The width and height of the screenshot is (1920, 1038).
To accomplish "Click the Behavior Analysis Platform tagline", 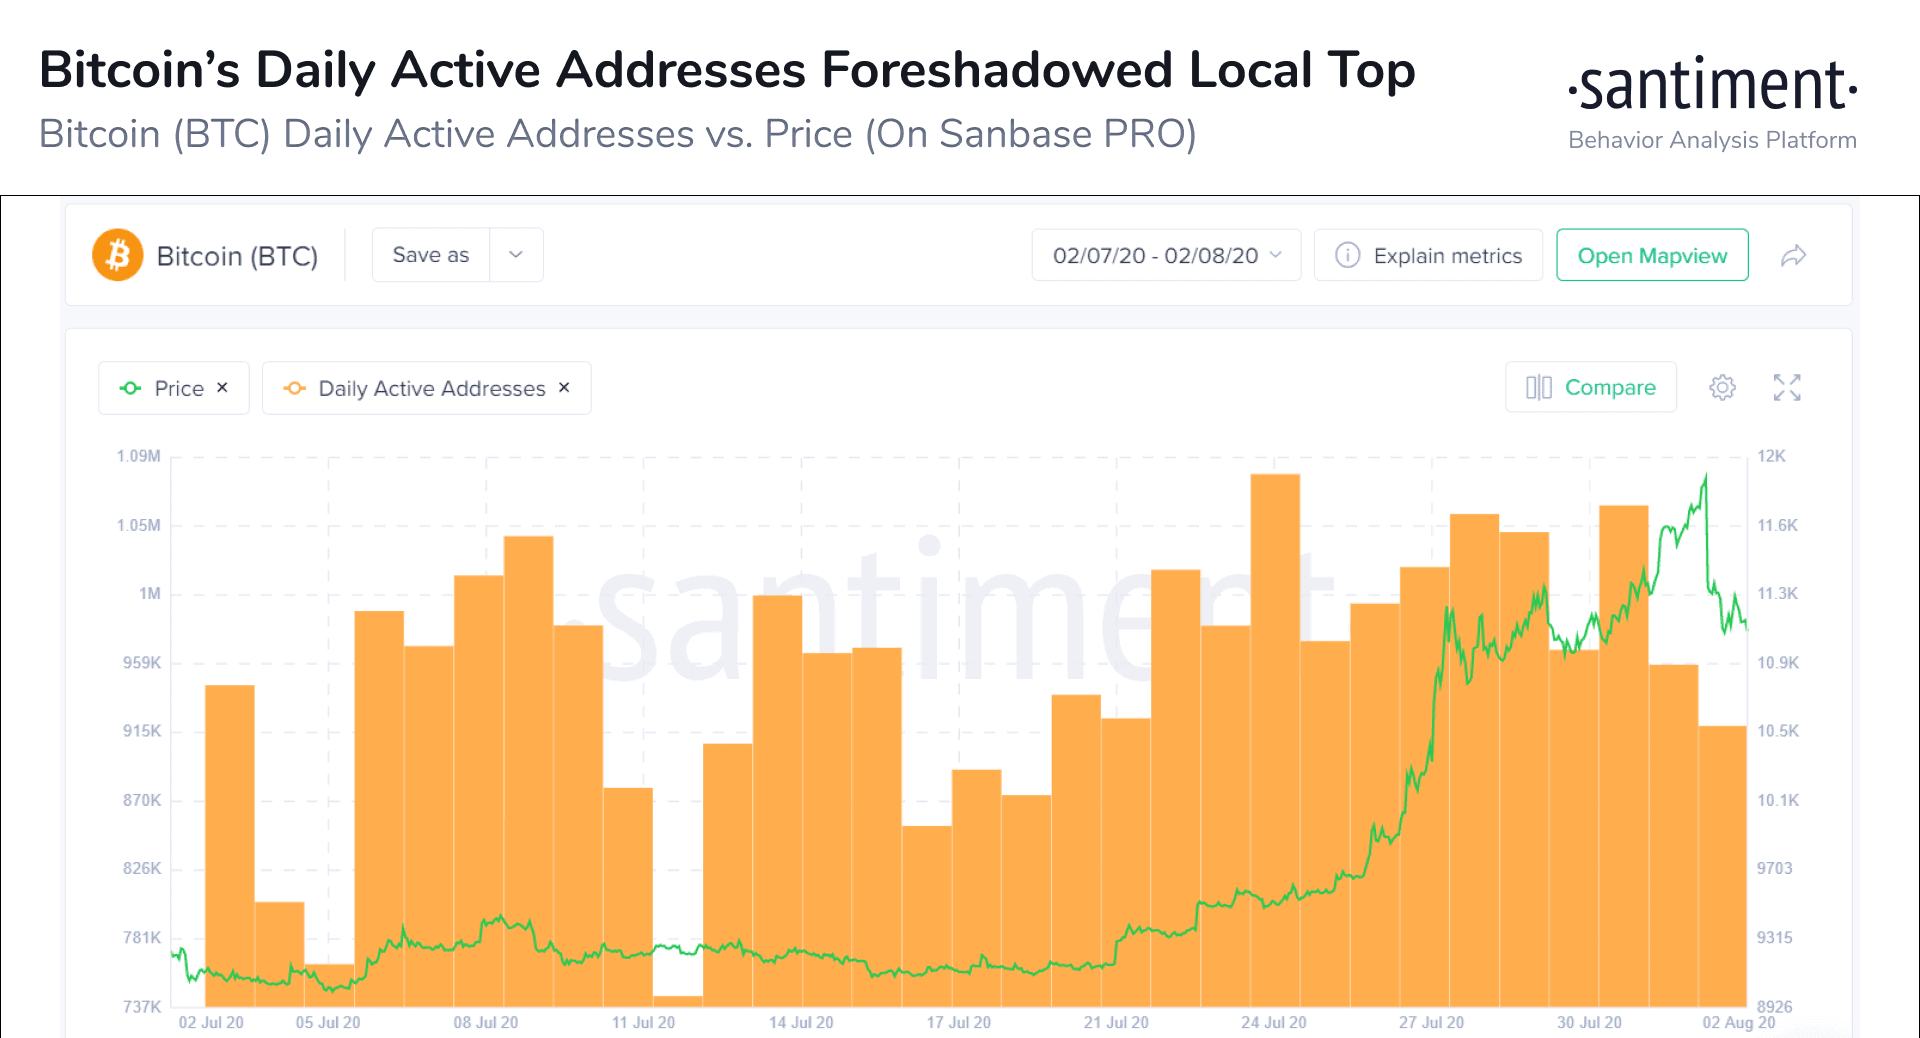I will 1712,140.
